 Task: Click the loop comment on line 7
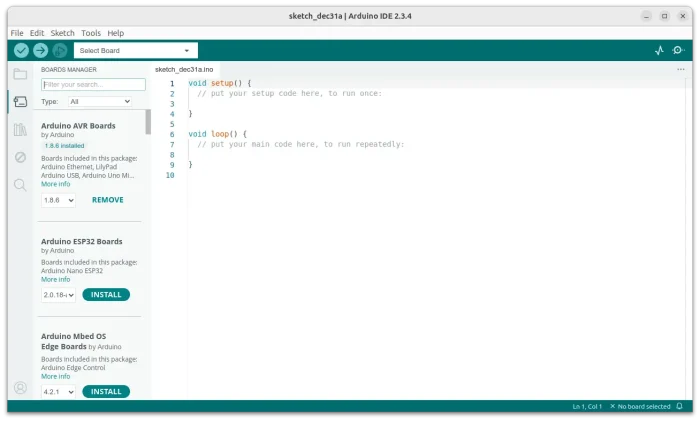coord(300,144)
